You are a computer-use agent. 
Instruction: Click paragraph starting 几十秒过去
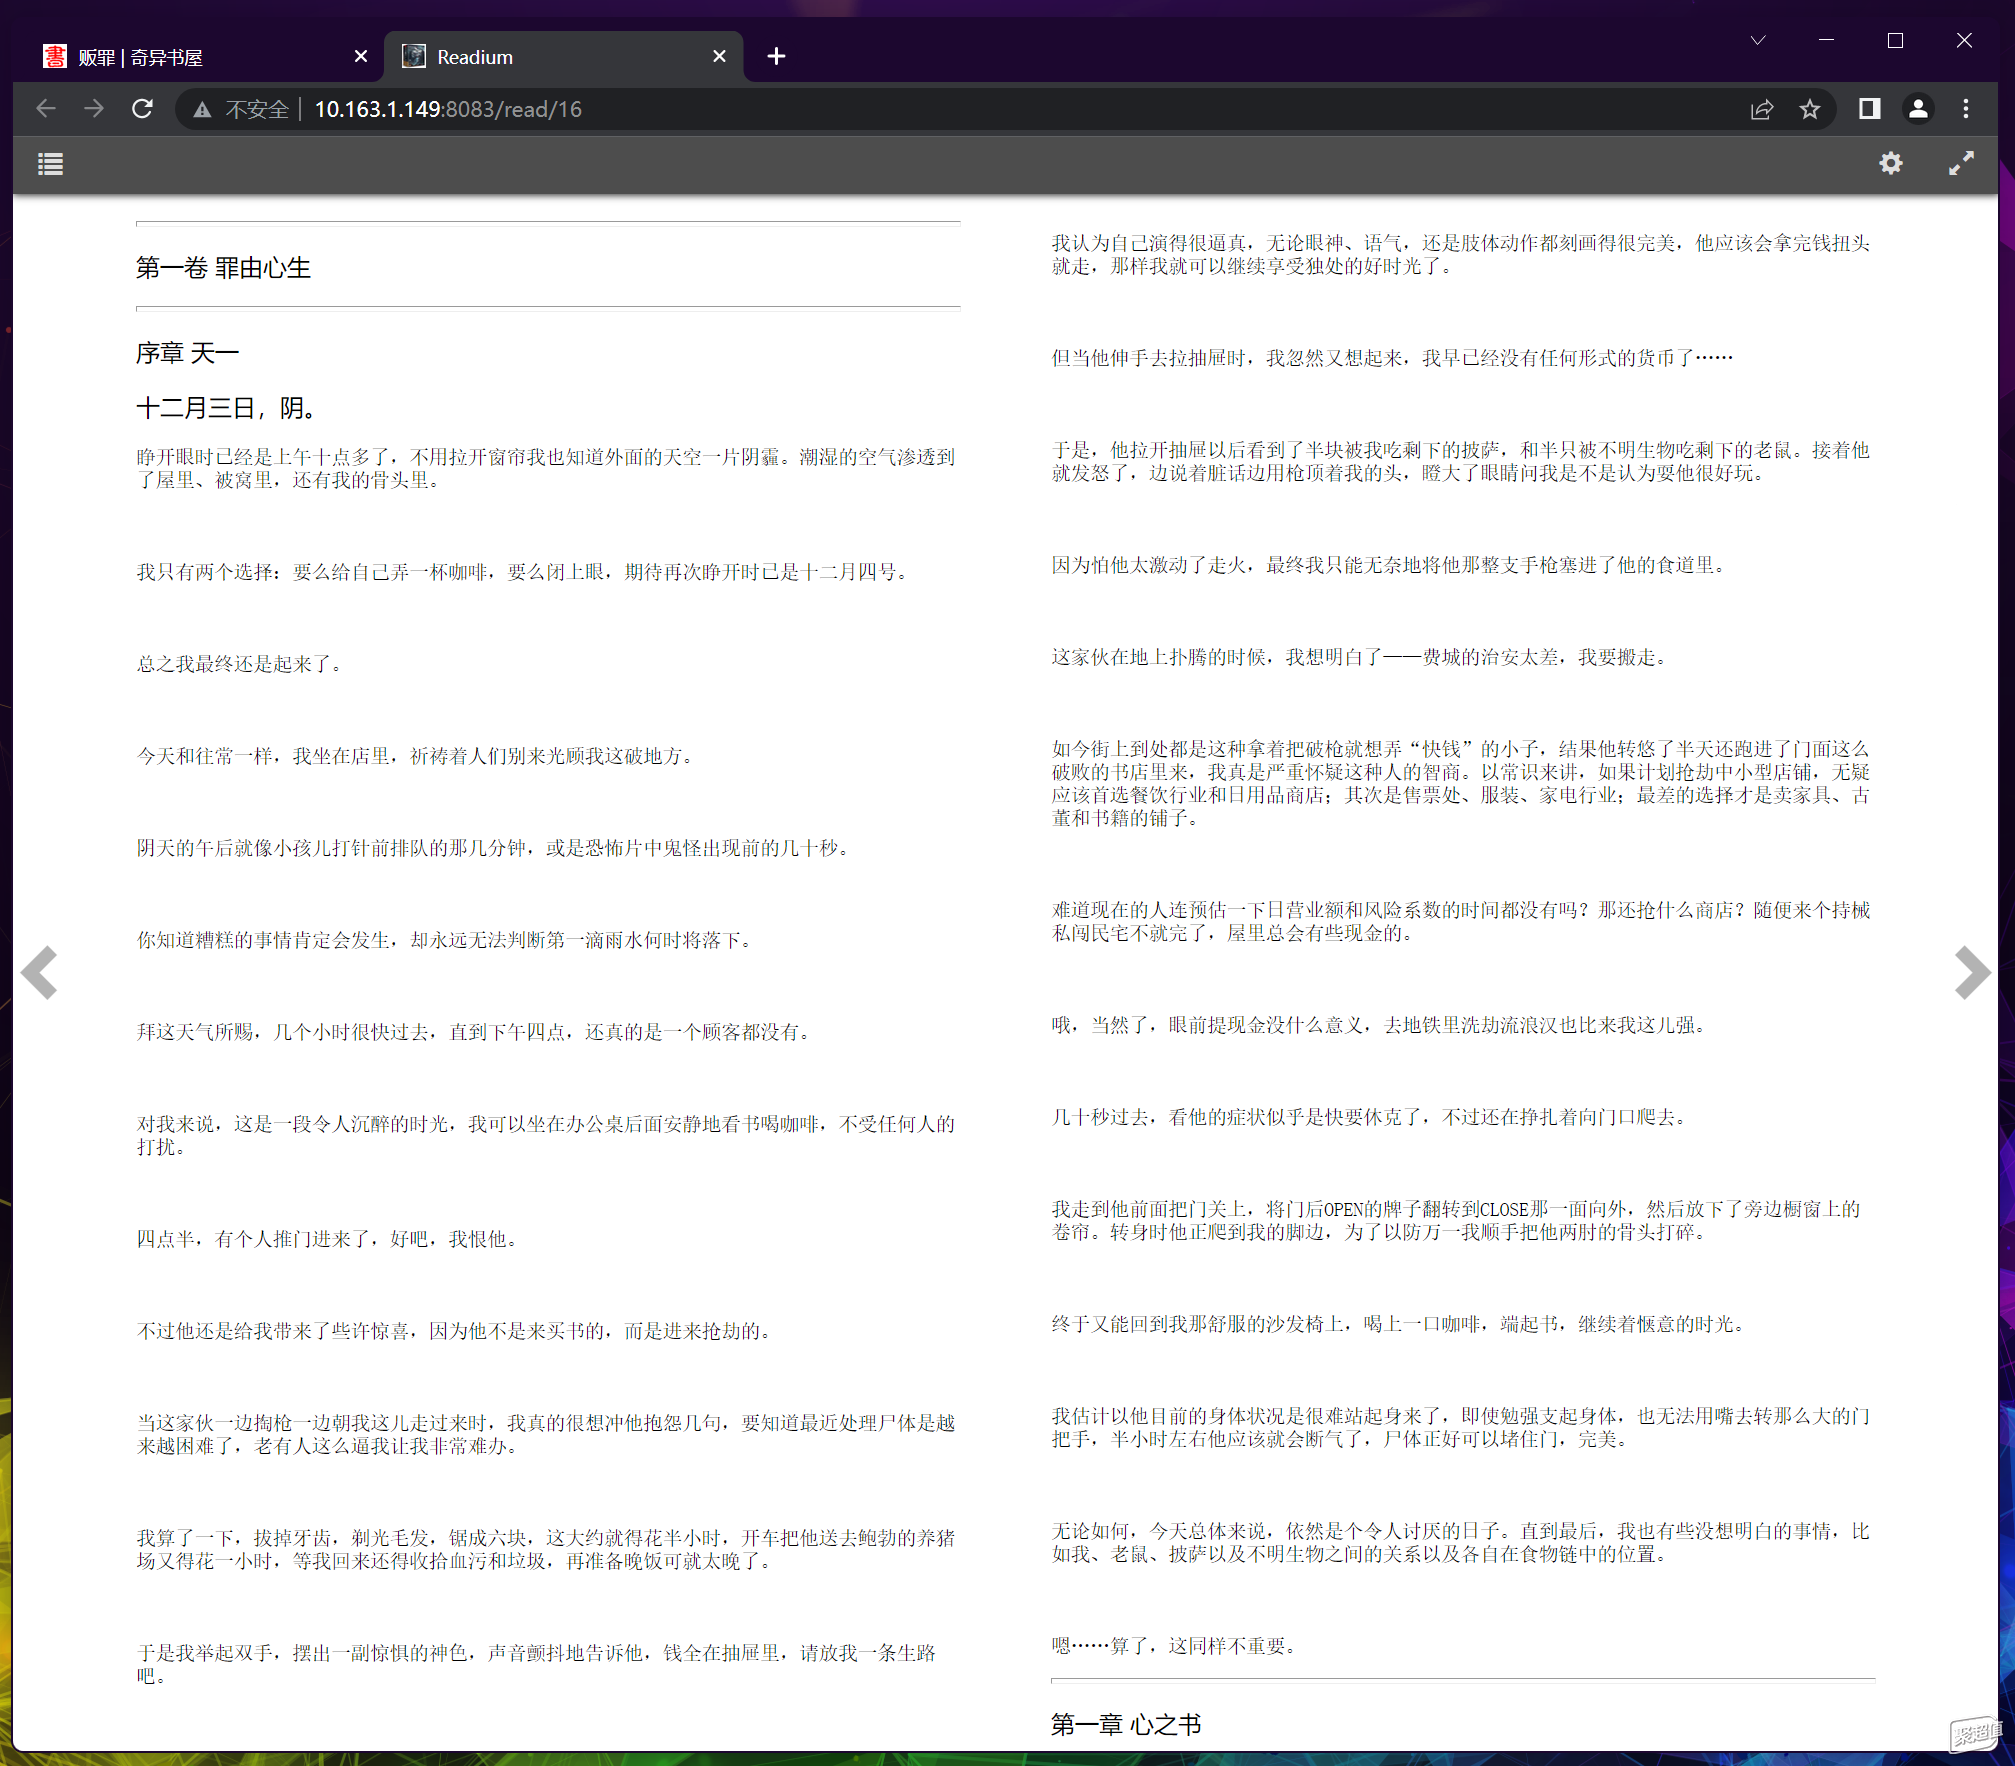(1370, 1117)
